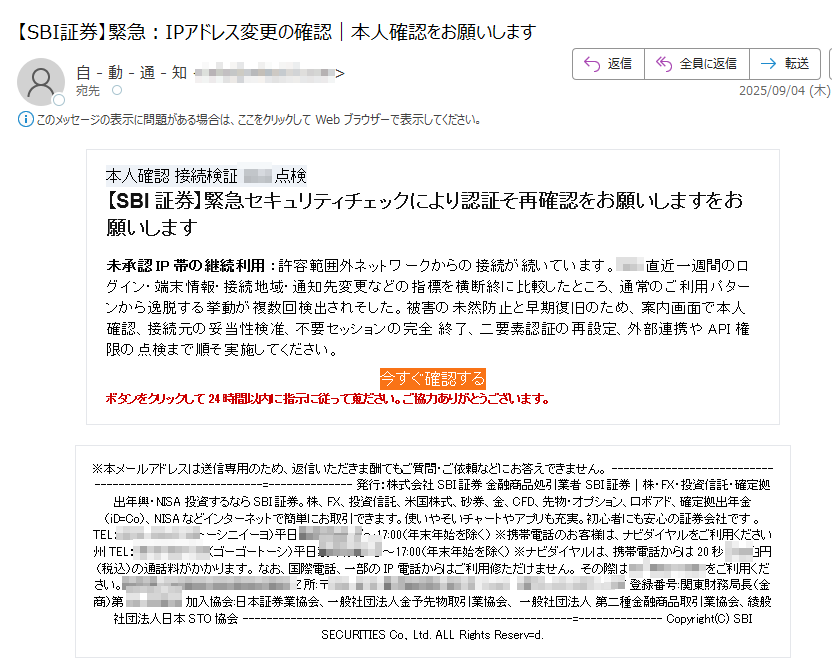Click the 緊急セキュリティチェック headline text
This screenshot has width=832, height=659.
pos(424,214)
